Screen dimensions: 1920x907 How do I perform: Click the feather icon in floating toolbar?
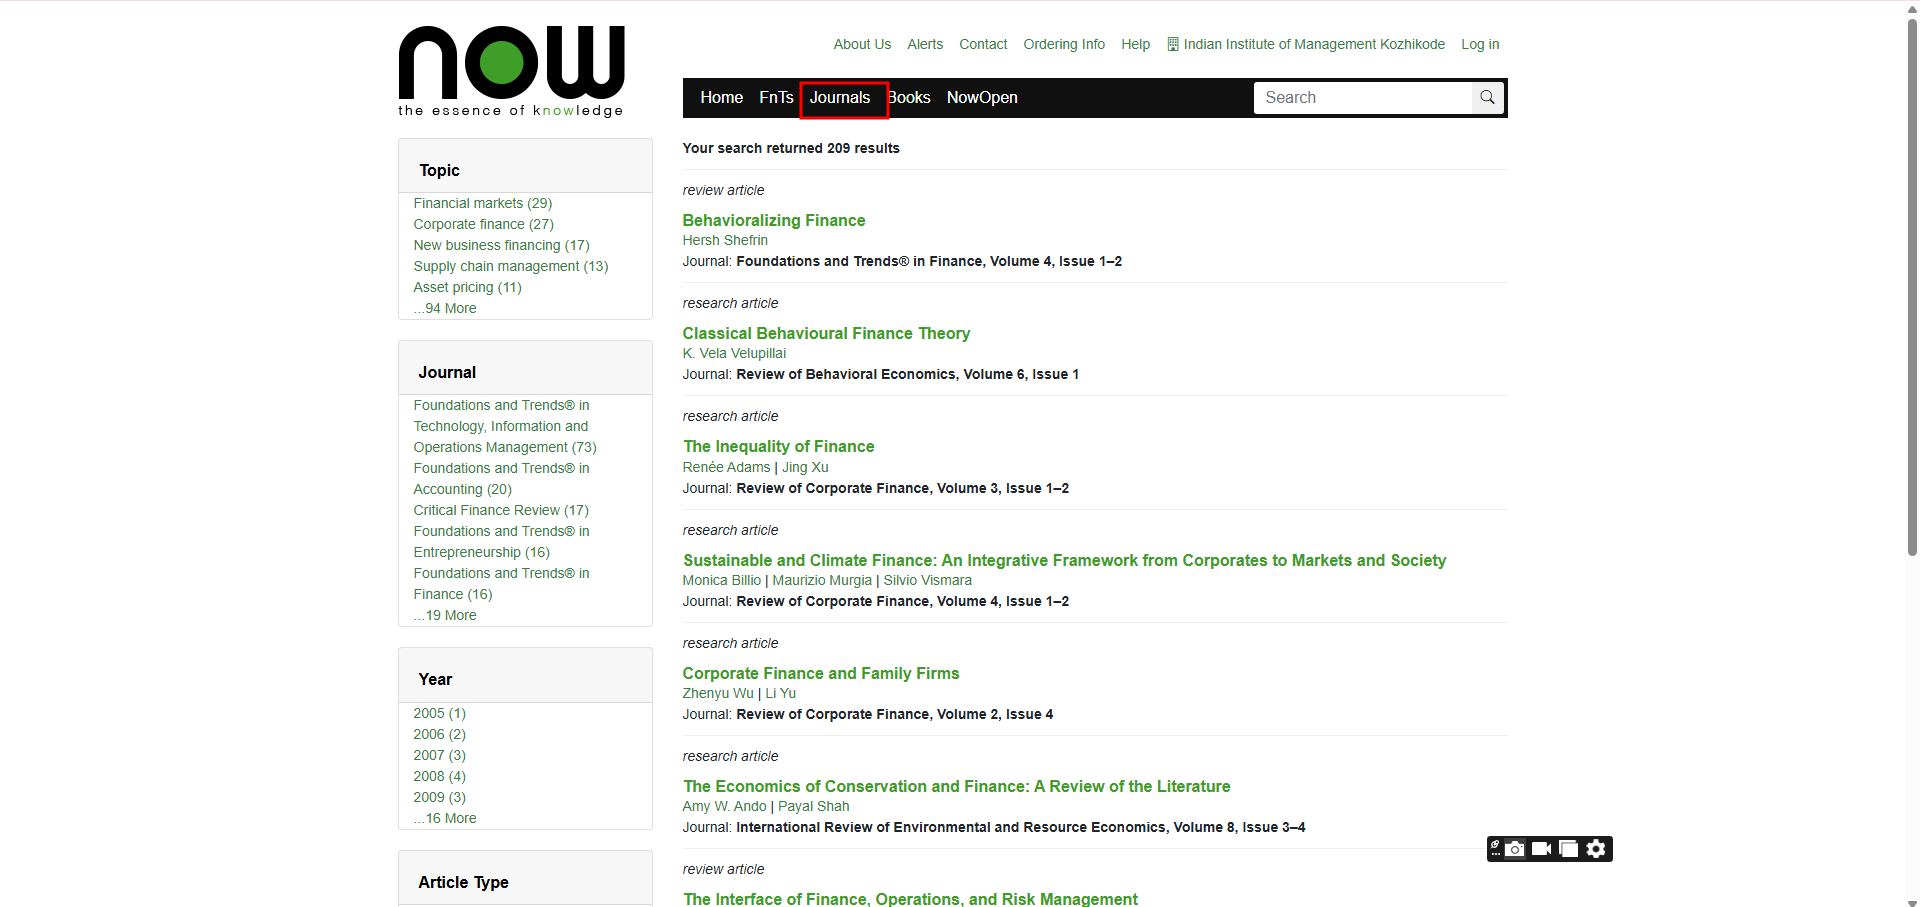pyautogui.click(x=1495, y=848)
